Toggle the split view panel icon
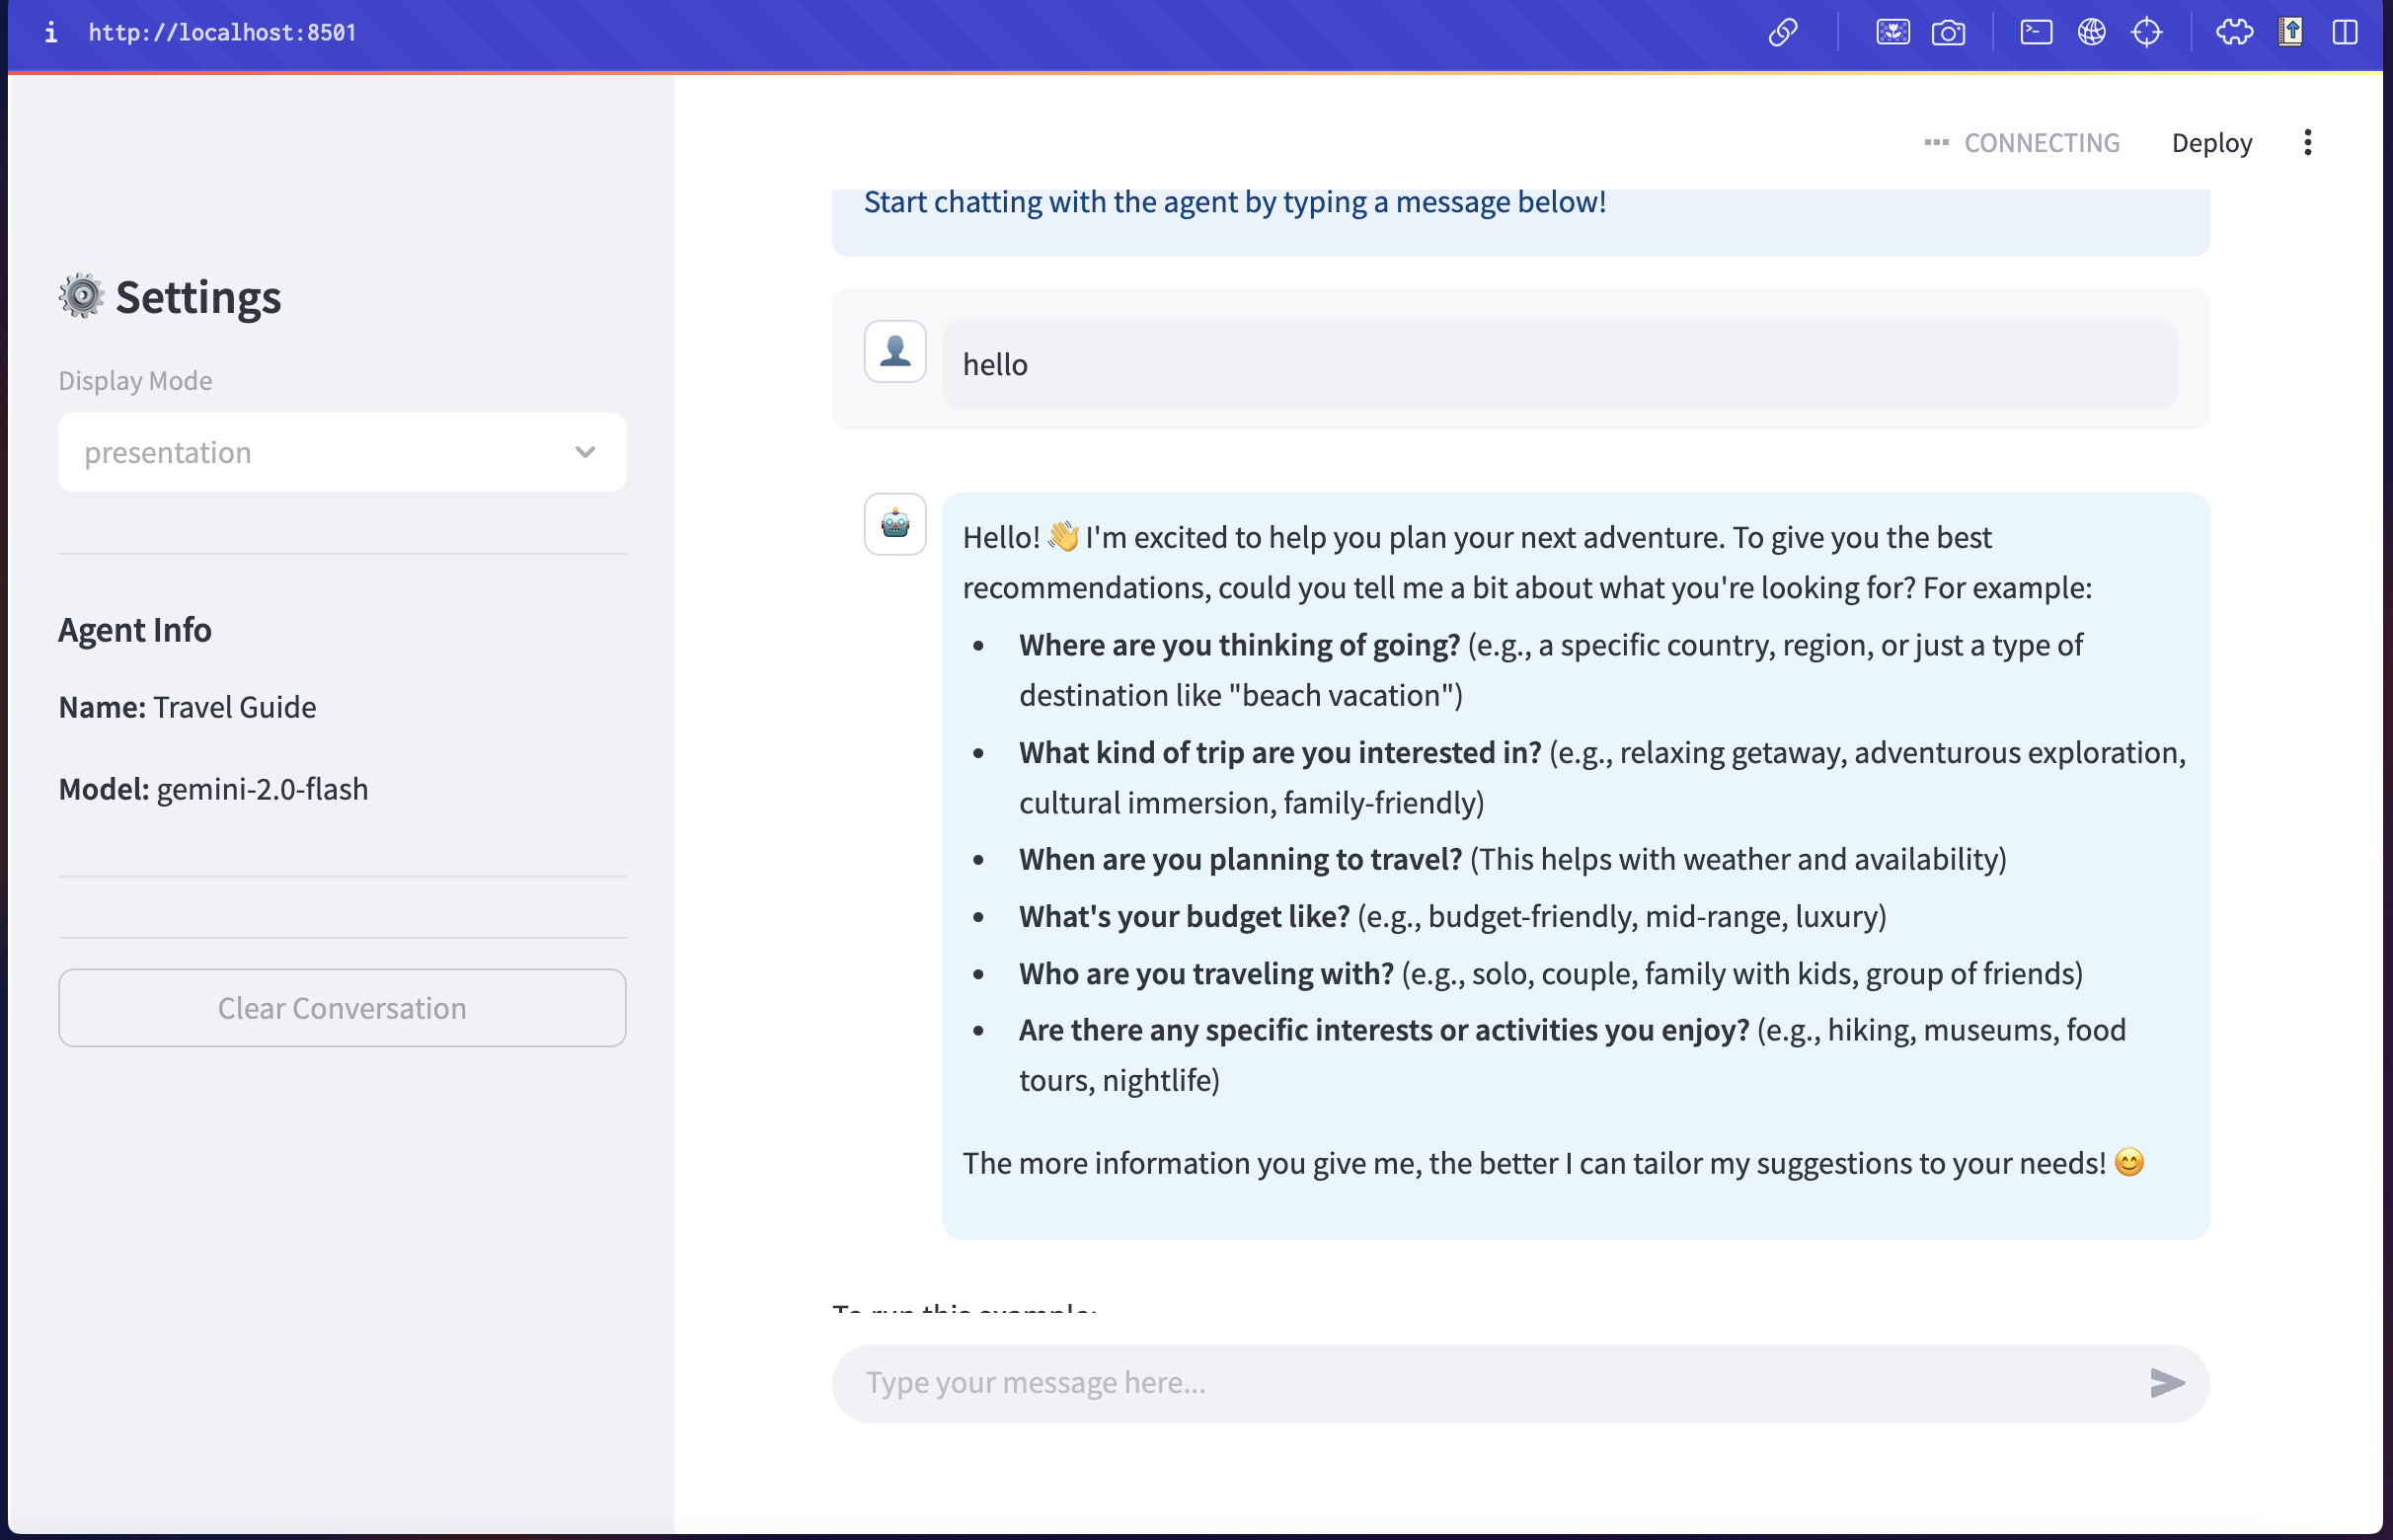Viewport: 2393px width, 1540px height. coord(2345,33)
